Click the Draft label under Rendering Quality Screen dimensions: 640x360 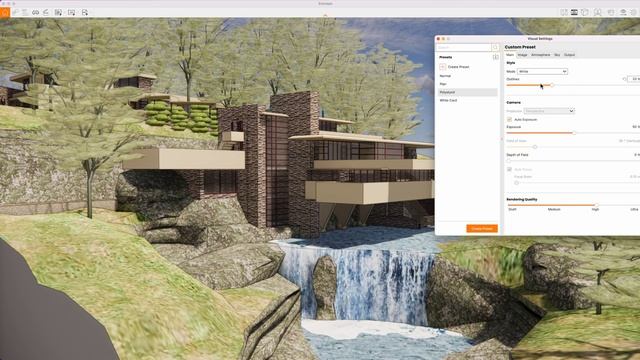pyautogui.click(x=512, y=209)
